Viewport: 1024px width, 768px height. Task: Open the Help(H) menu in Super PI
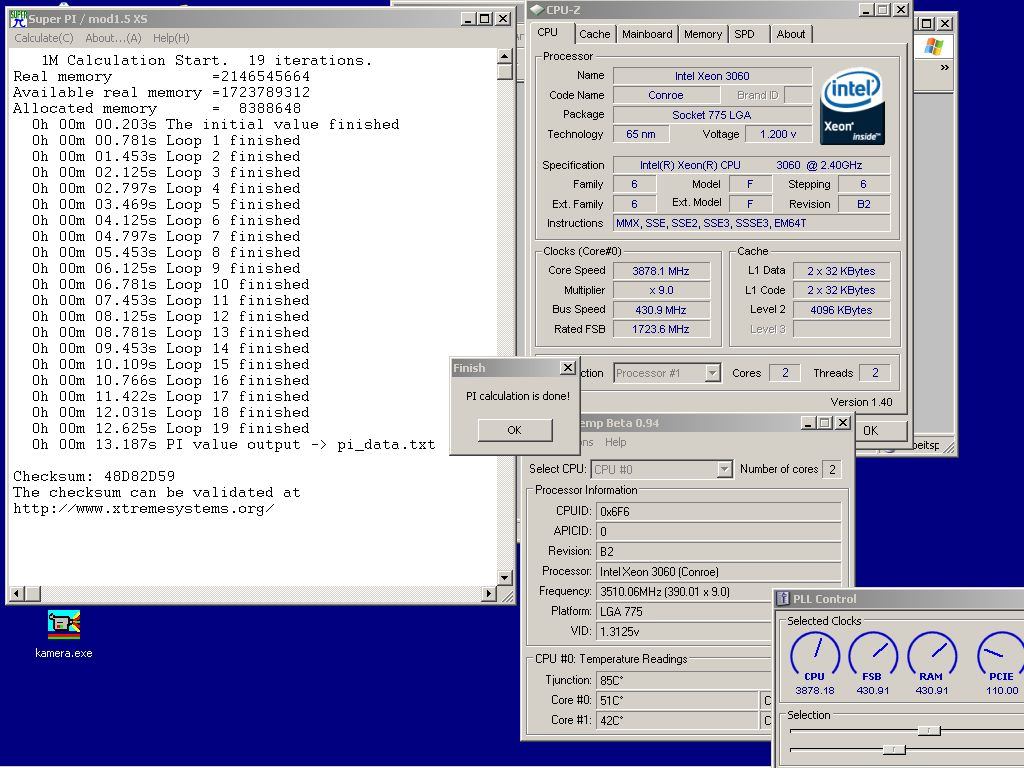pyautogui.click(x=171, y=38)
